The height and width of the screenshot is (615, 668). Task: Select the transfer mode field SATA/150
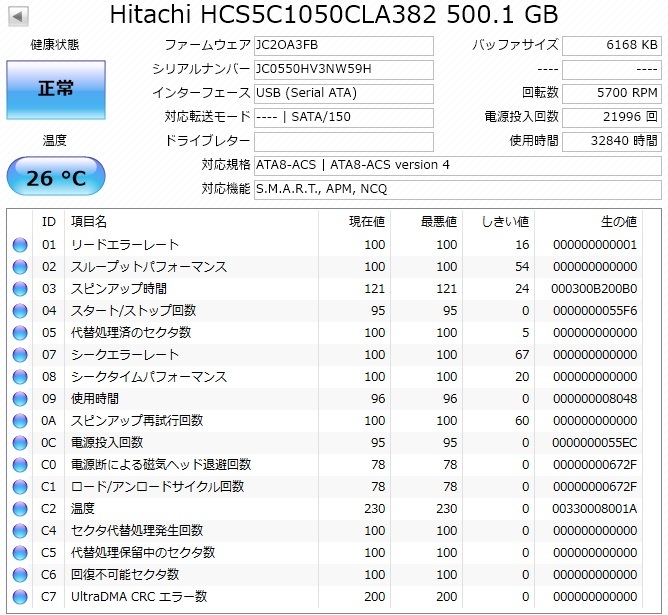344,117
